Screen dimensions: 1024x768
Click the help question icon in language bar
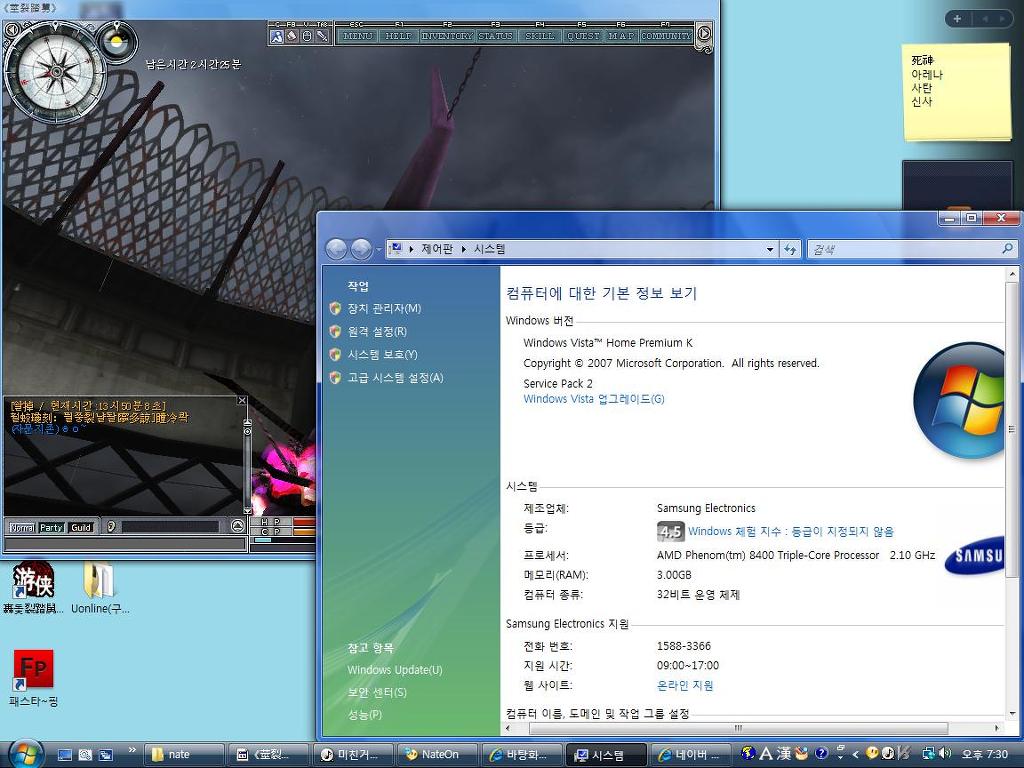coord(822,753)
